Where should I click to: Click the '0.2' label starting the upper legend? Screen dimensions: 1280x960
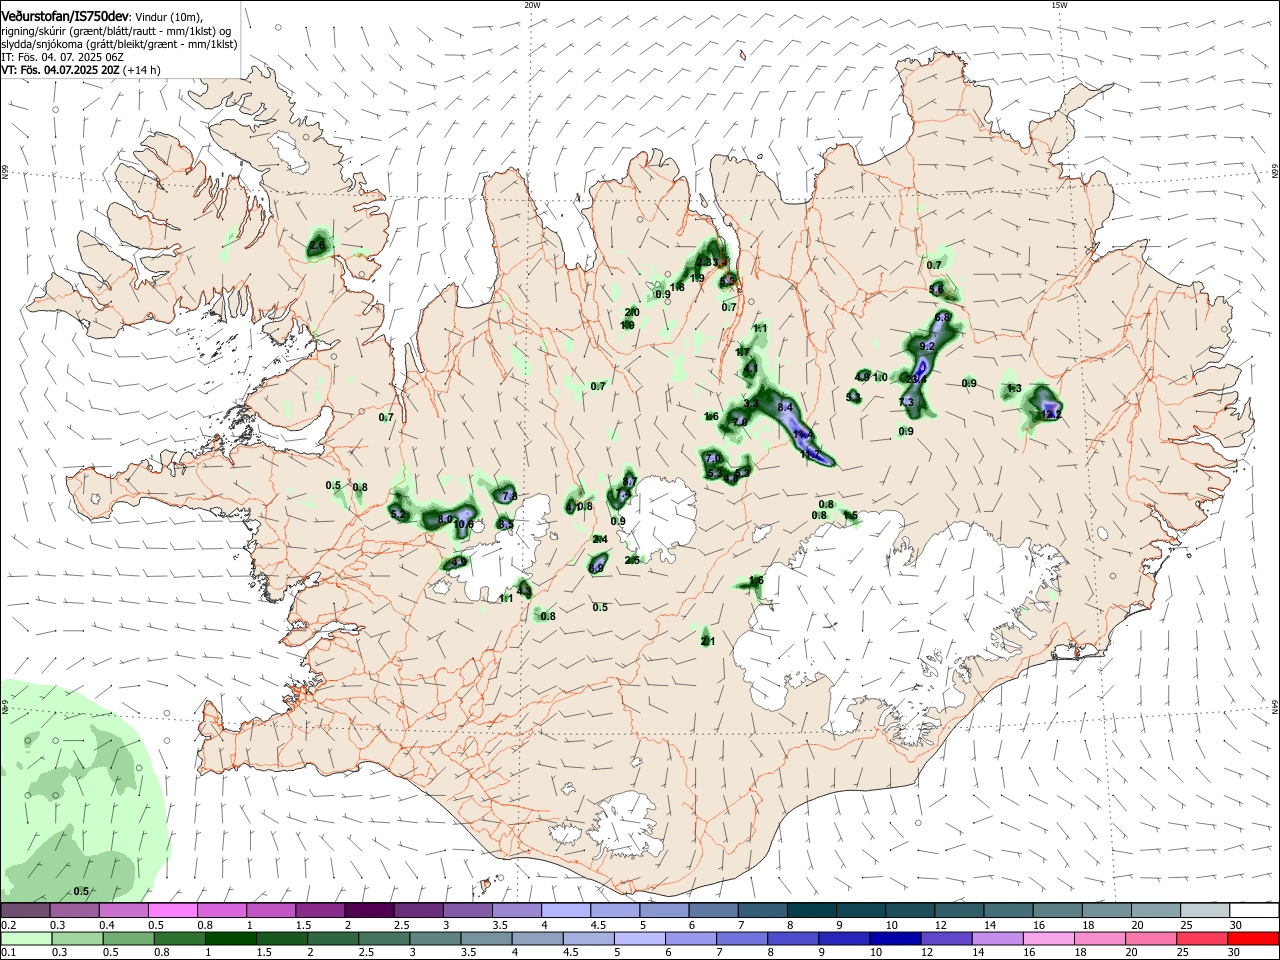[8, 925]
